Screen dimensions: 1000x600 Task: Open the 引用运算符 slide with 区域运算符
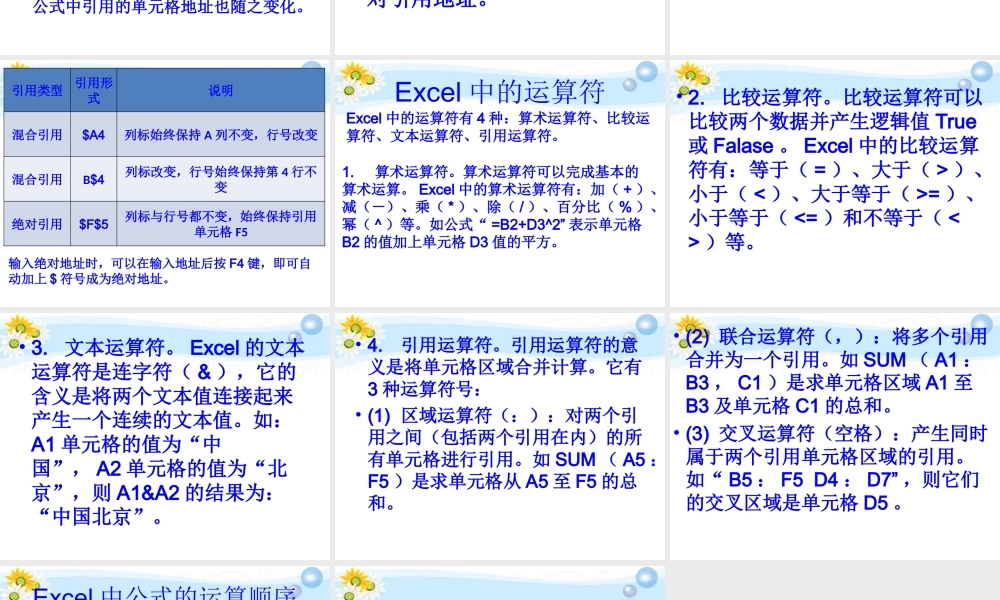tap(499, 437)
